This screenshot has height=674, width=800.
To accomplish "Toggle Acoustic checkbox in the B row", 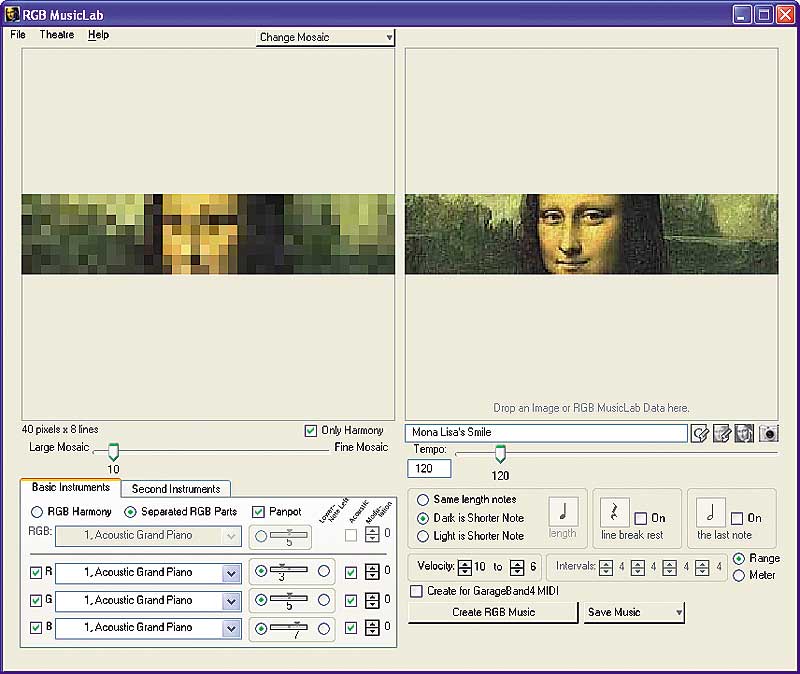I will tap(351, 628).
